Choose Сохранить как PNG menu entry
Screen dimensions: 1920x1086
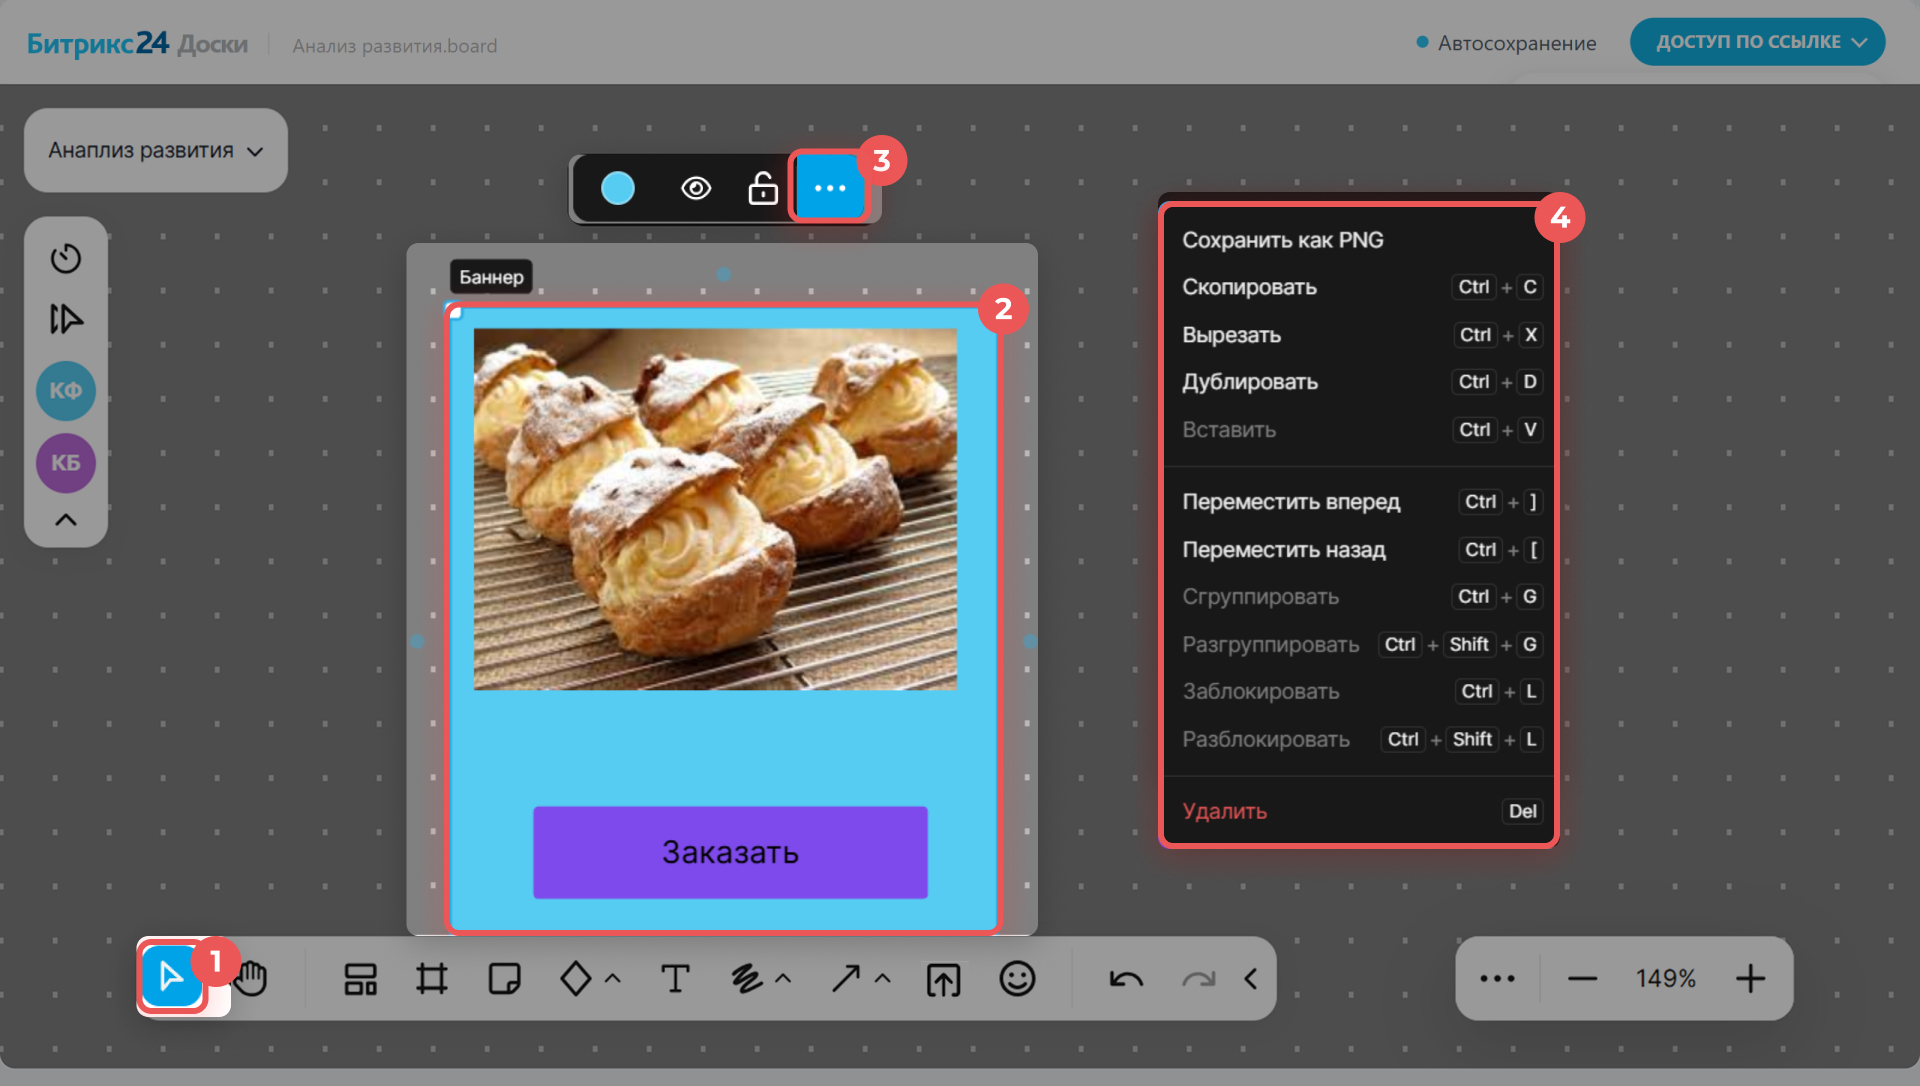click(1283, 240)
